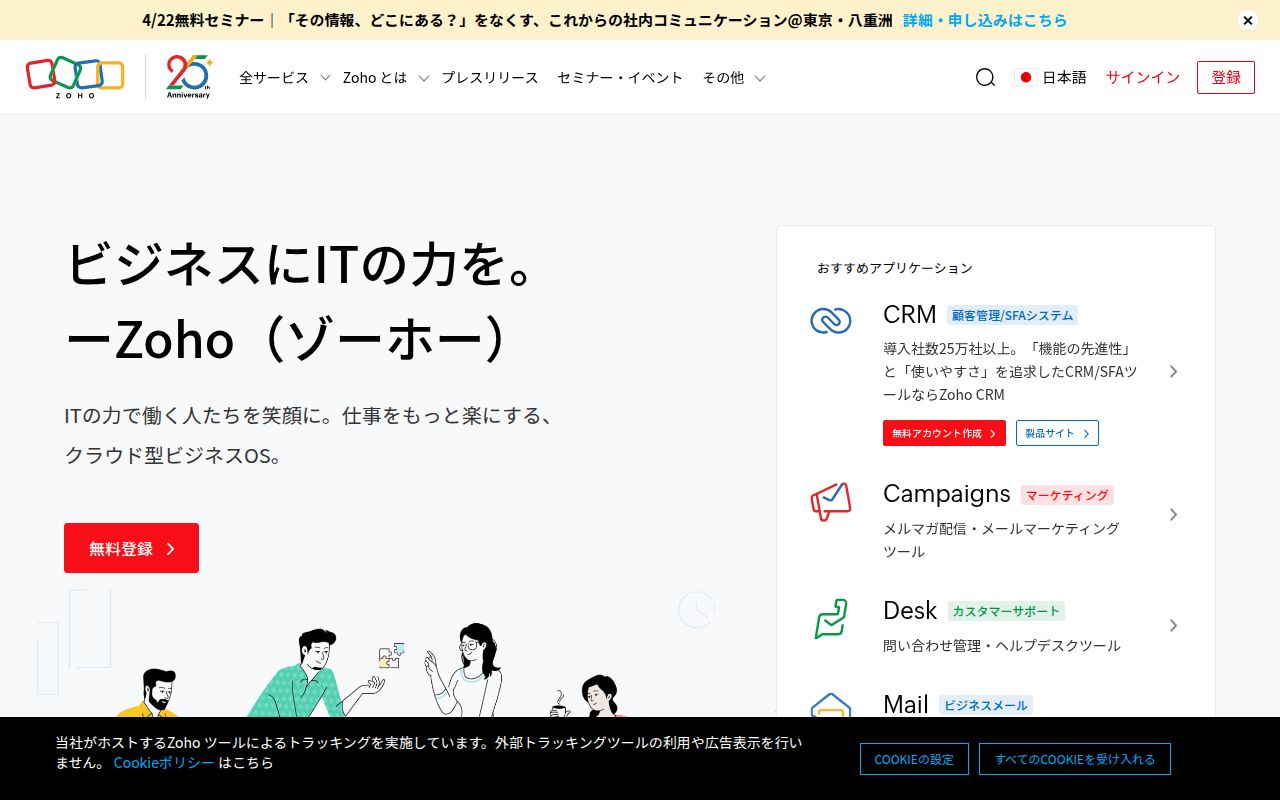Click the CRM product title
1280x800 pixels.
910,314
